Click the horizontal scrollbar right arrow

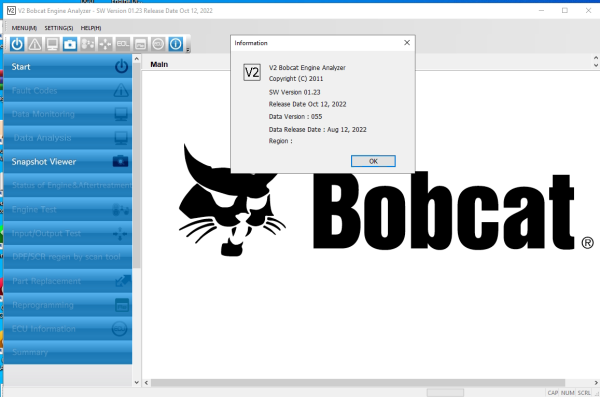[596, 382]
